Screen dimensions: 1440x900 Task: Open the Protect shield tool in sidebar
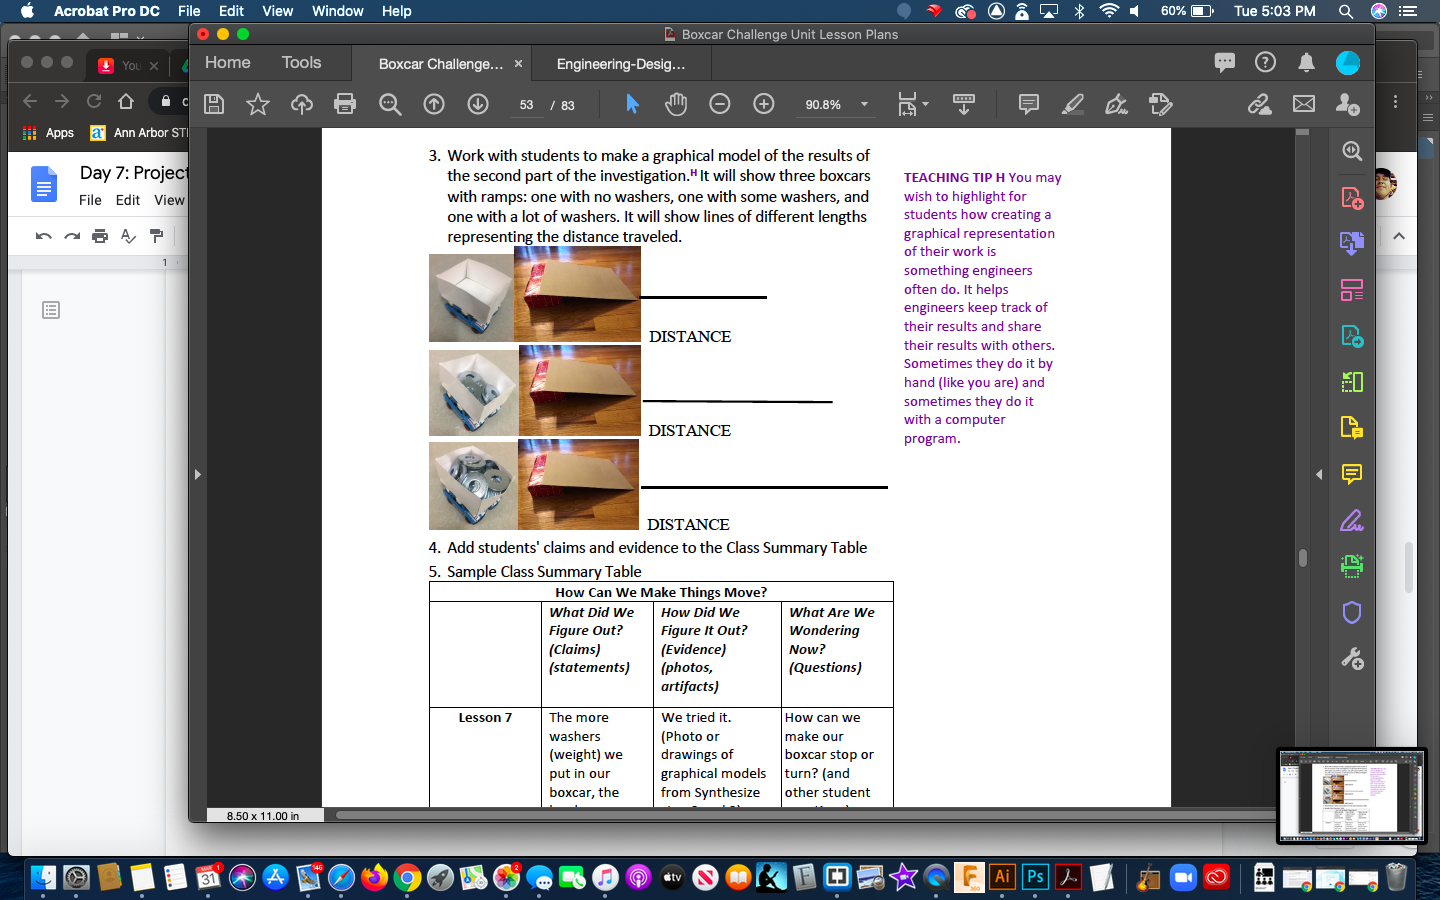[x=1352, y=612]
